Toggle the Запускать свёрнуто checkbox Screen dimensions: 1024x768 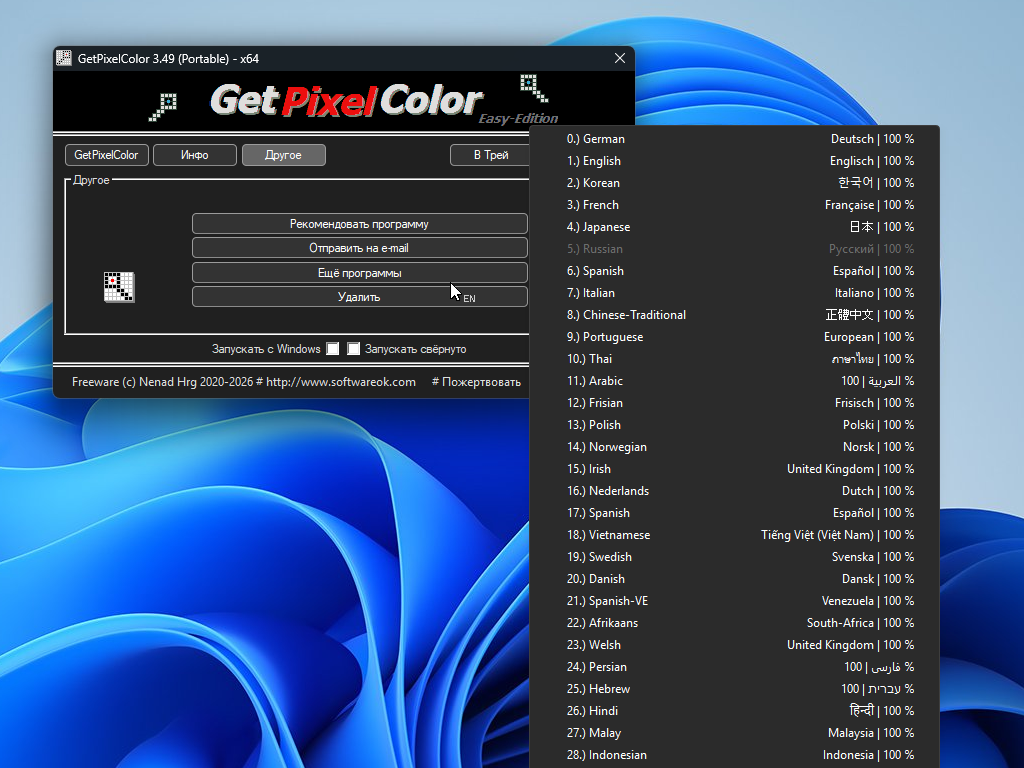click(x=353, y=349)
